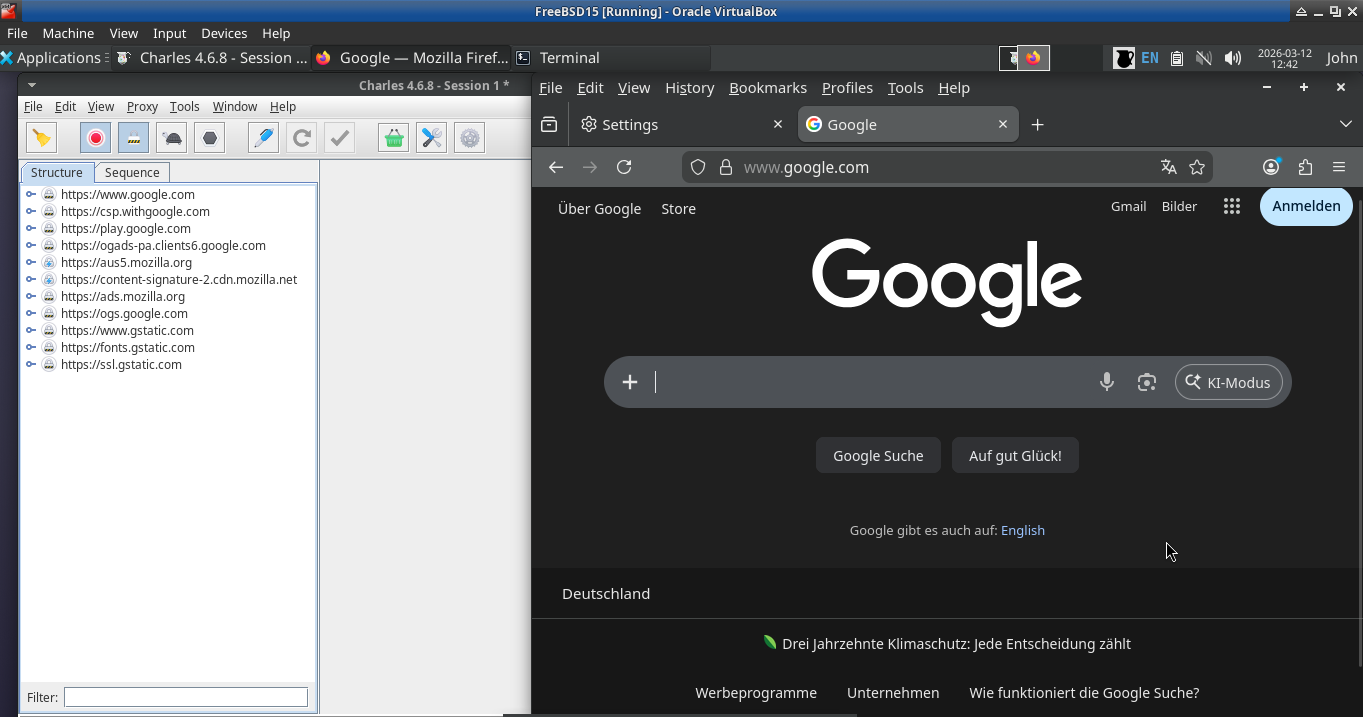Open Charles settings gear icon

469,138
